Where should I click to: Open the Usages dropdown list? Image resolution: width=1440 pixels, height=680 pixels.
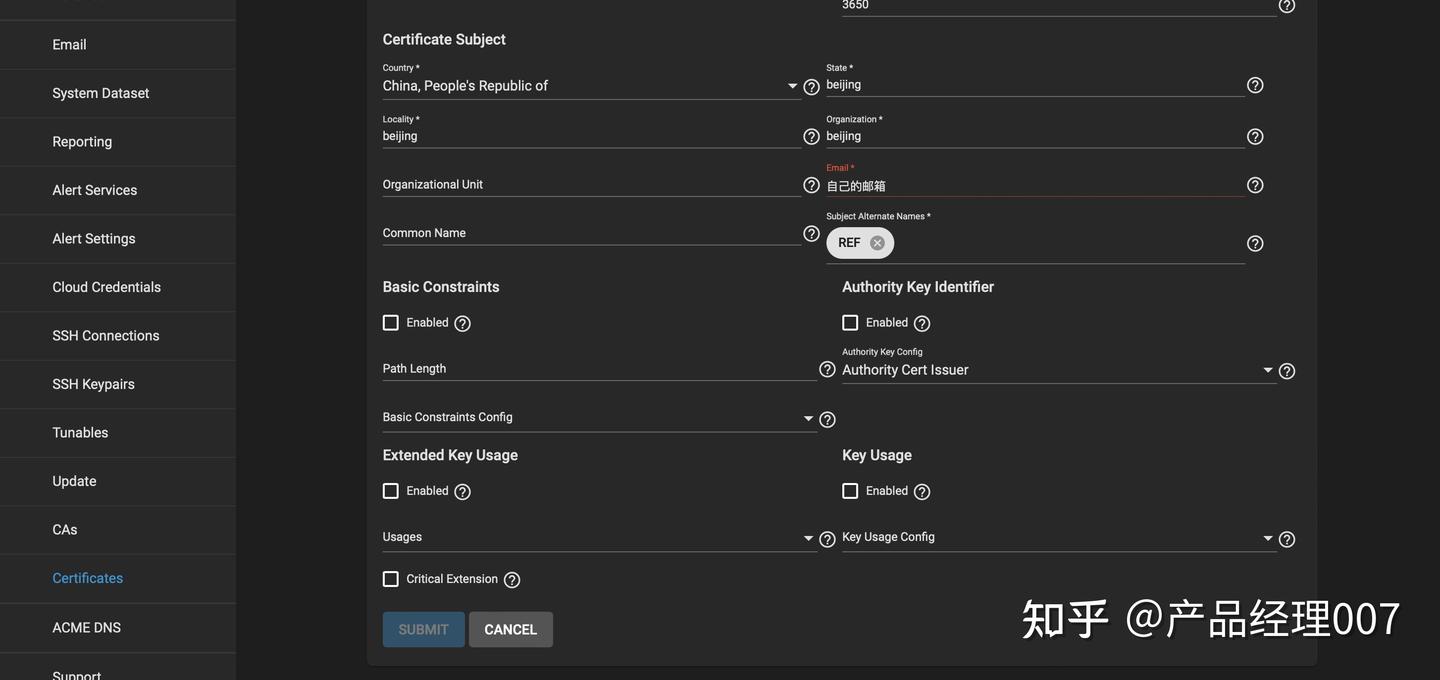click(598, 538)
